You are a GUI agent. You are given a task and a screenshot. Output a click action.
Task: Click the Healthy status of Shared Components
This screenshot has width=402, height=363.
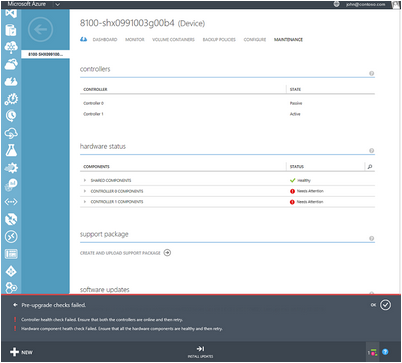(x=300, y=180)
